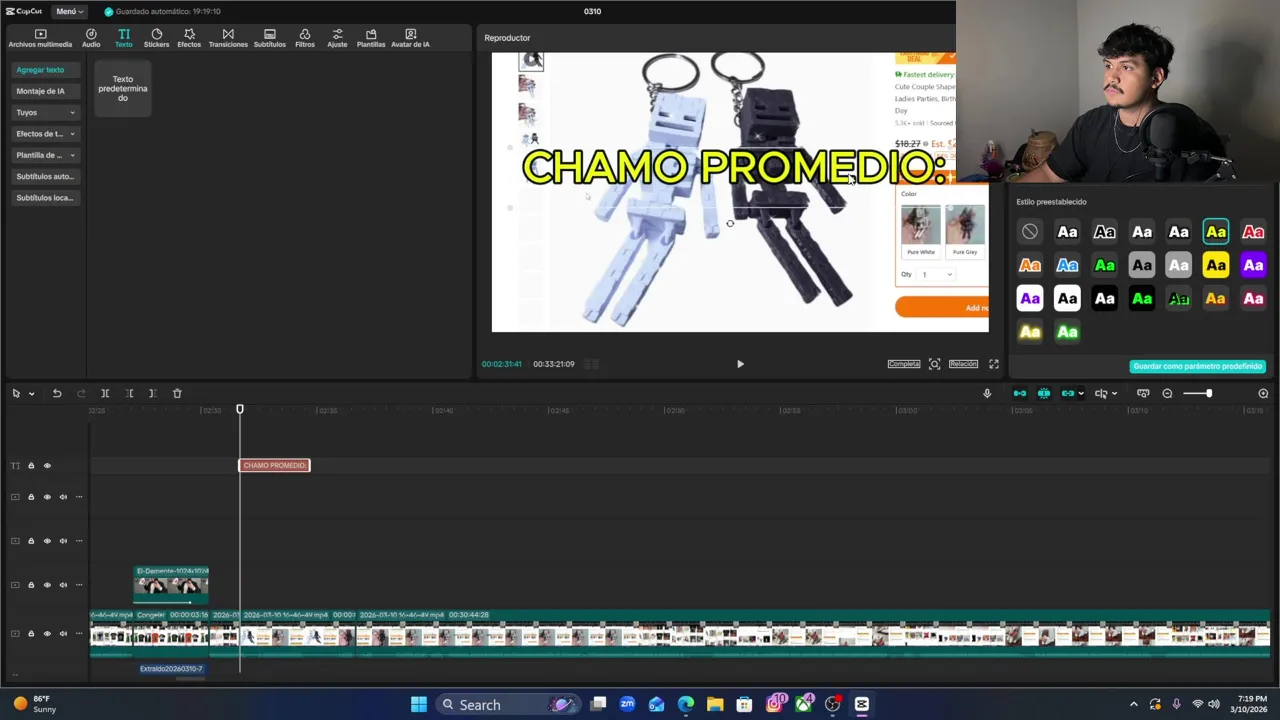
Task: Open the linkage options dropdown arrow
Action: coord(1080,393)
